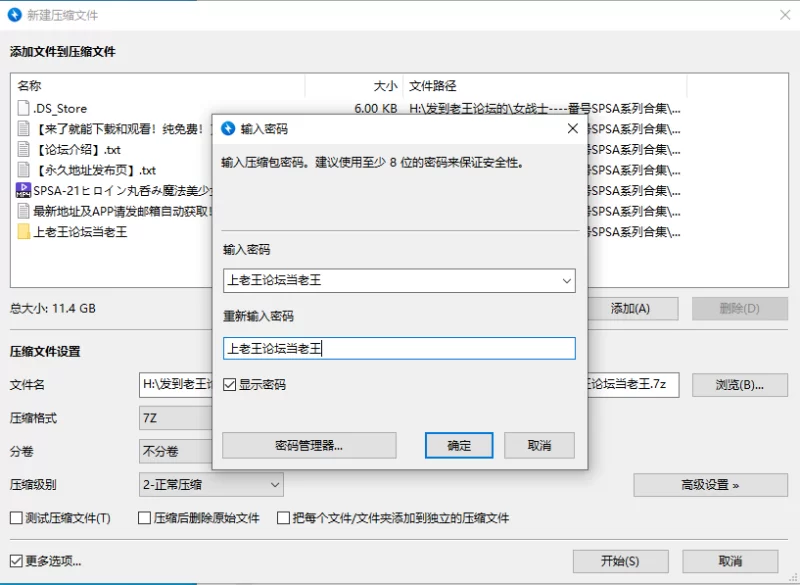Open the 压缩格式 7Z dropdown
The image size is (800, 585).
tap(176, 418)
